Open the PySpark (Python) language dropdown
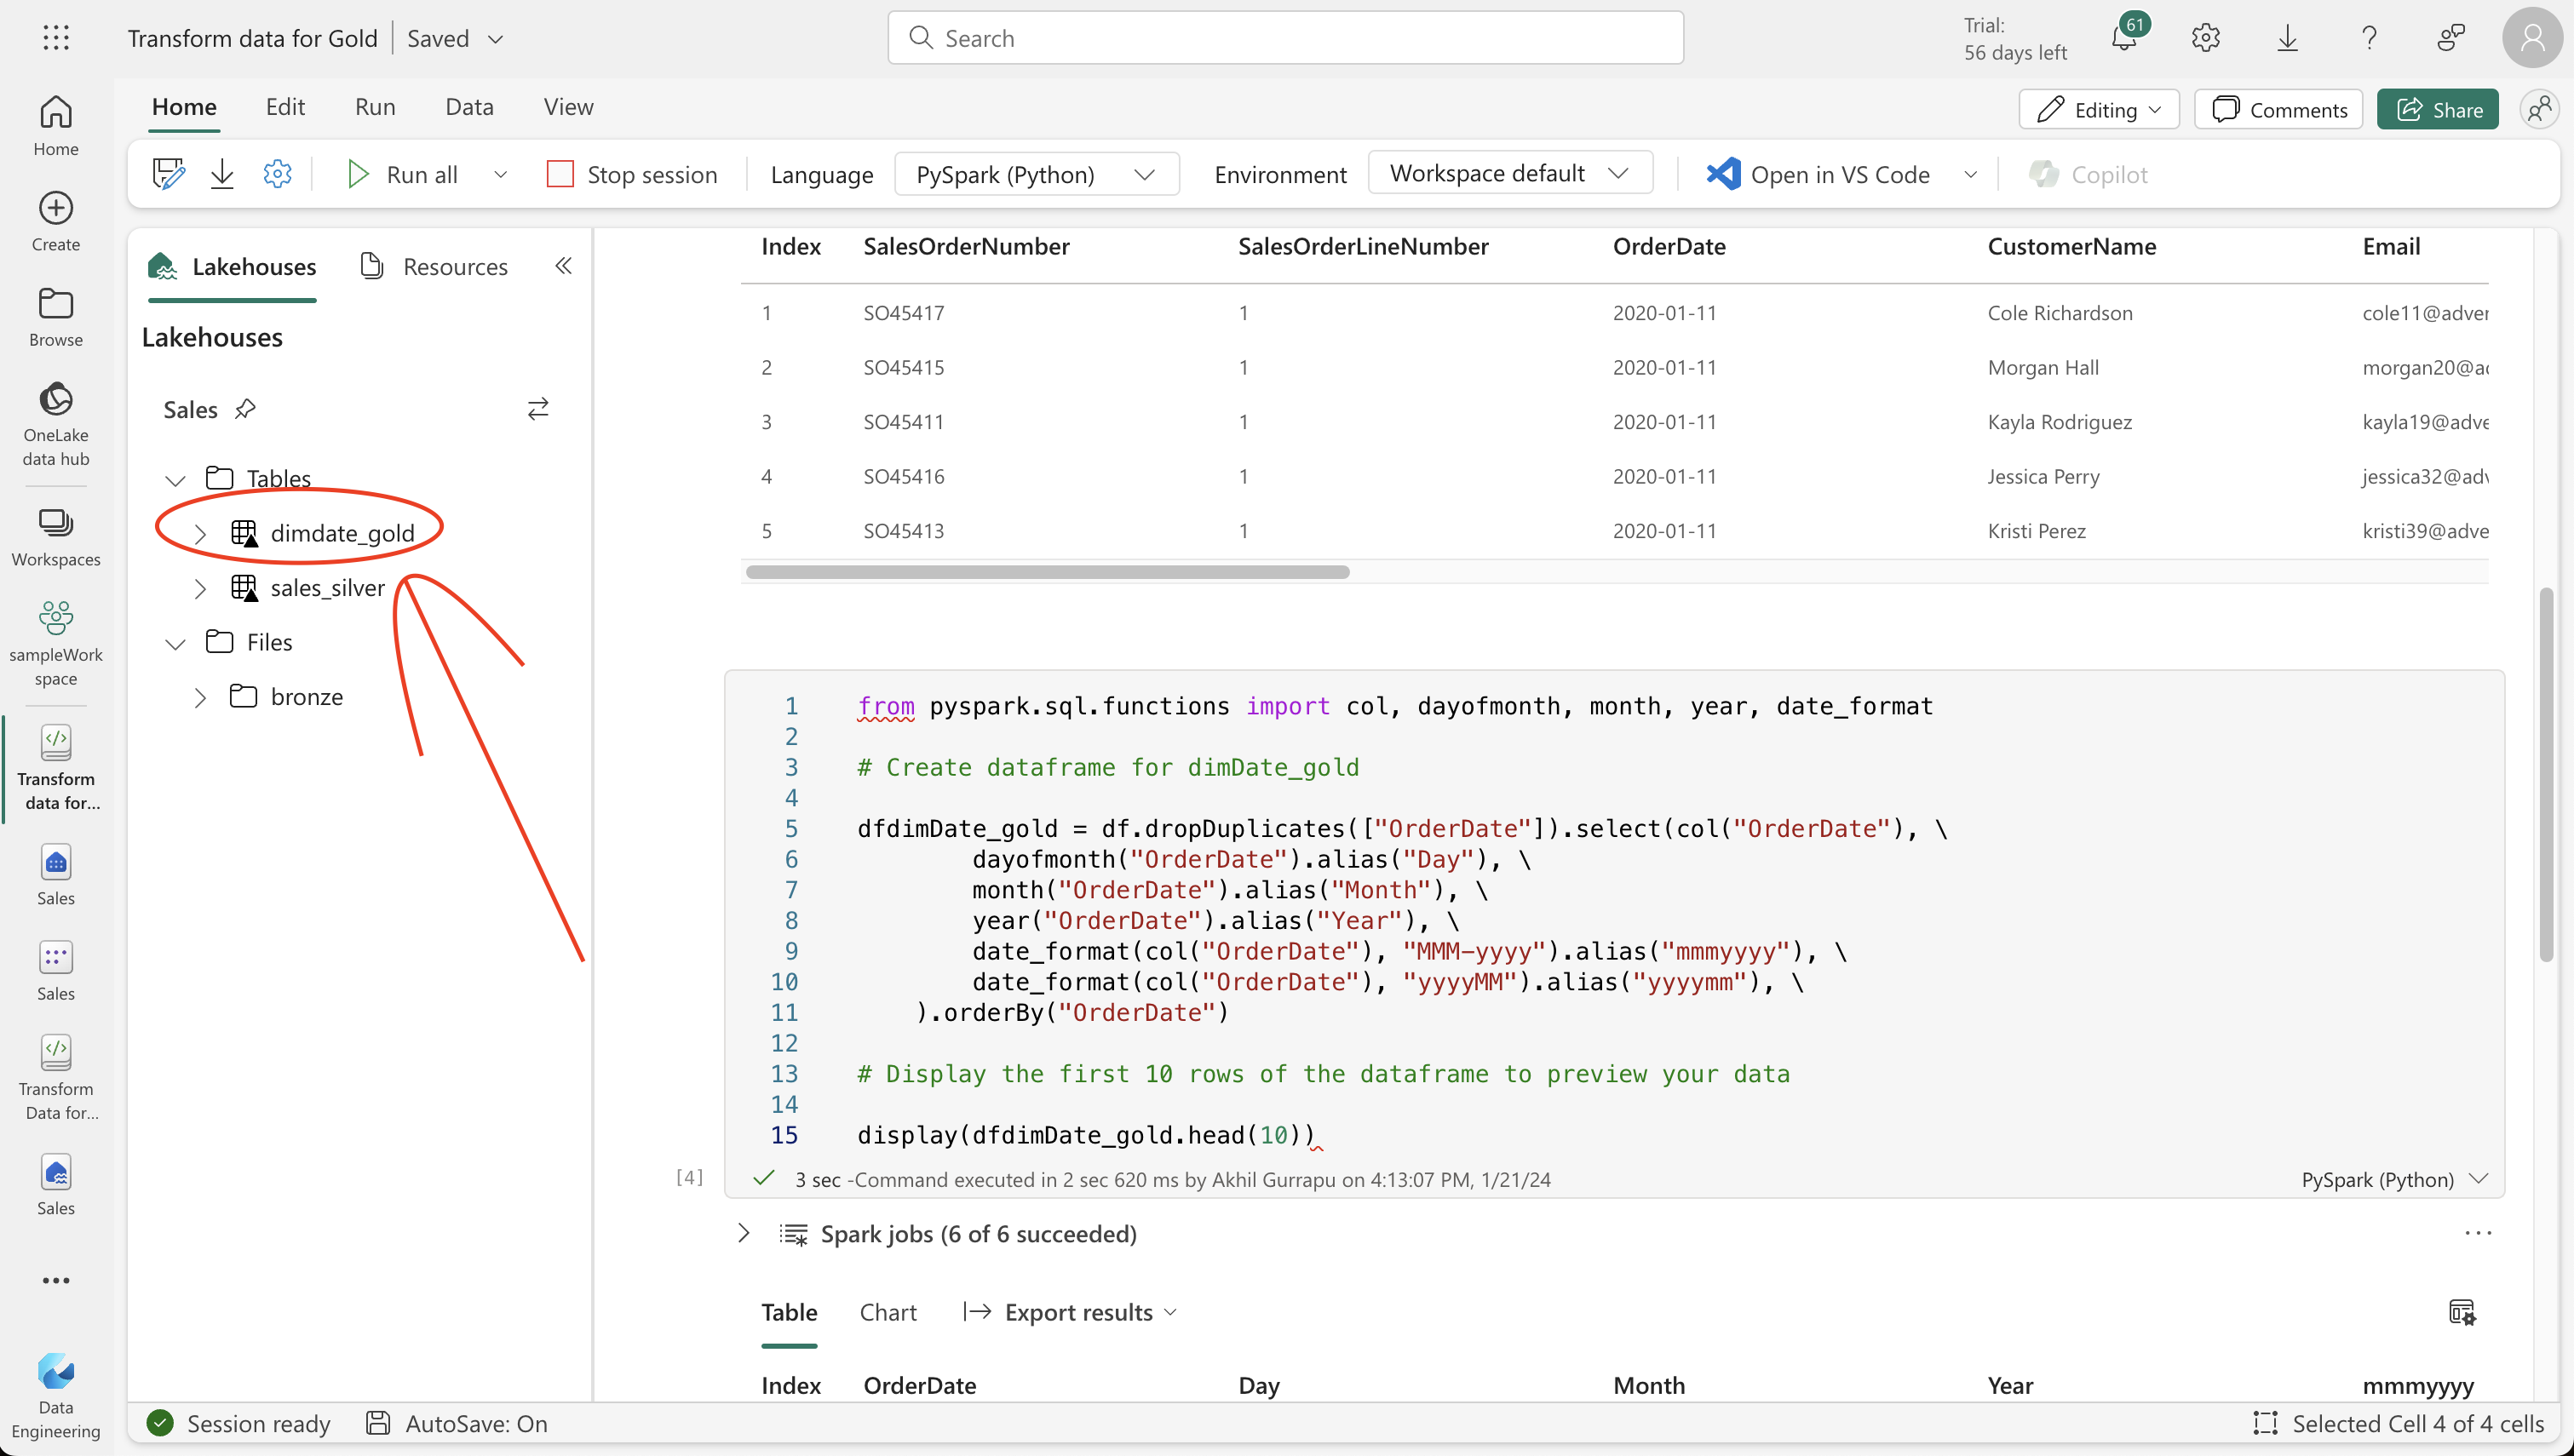 pyautogui.click(x=1036, y=174)
